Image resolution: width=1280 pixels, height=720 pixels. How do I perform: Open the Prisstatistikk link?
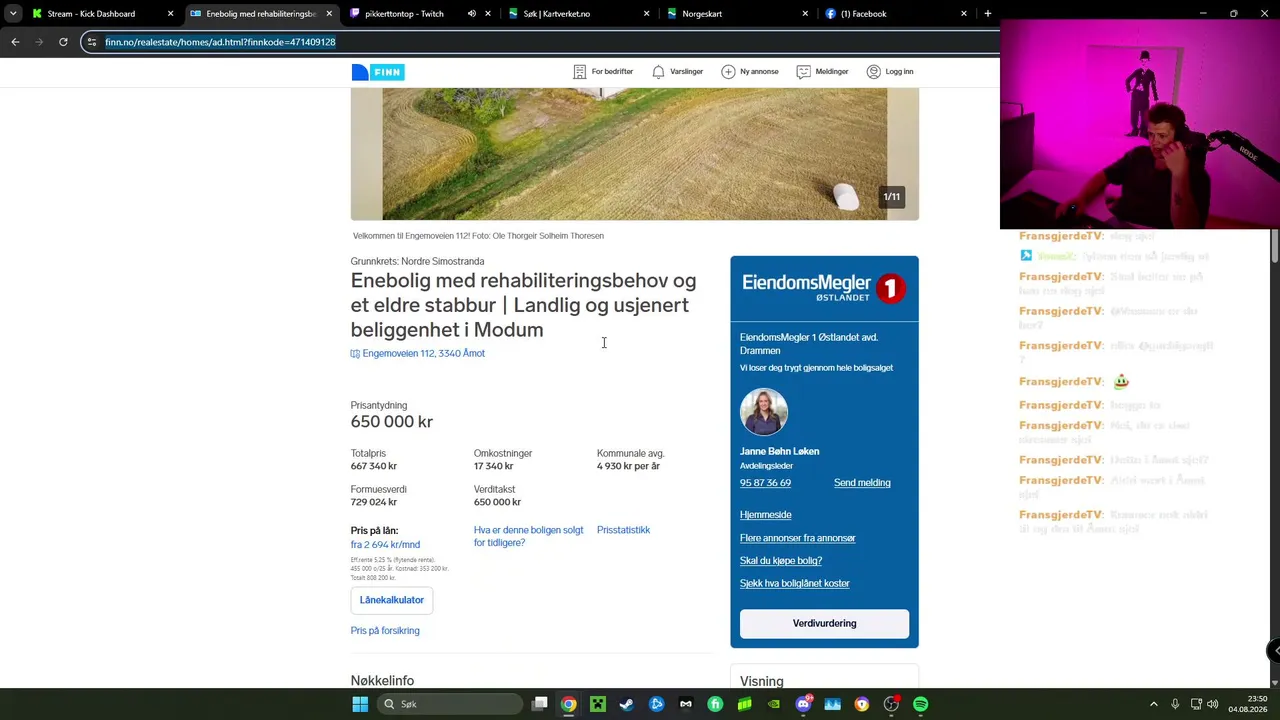coord(623,530)
